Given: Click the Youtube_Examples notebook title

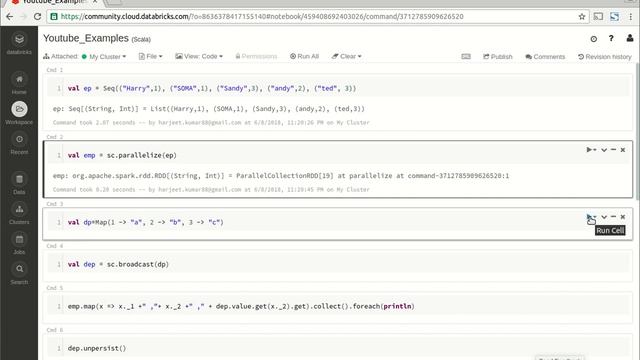Looking at the screenshot, I should [86, 38].
